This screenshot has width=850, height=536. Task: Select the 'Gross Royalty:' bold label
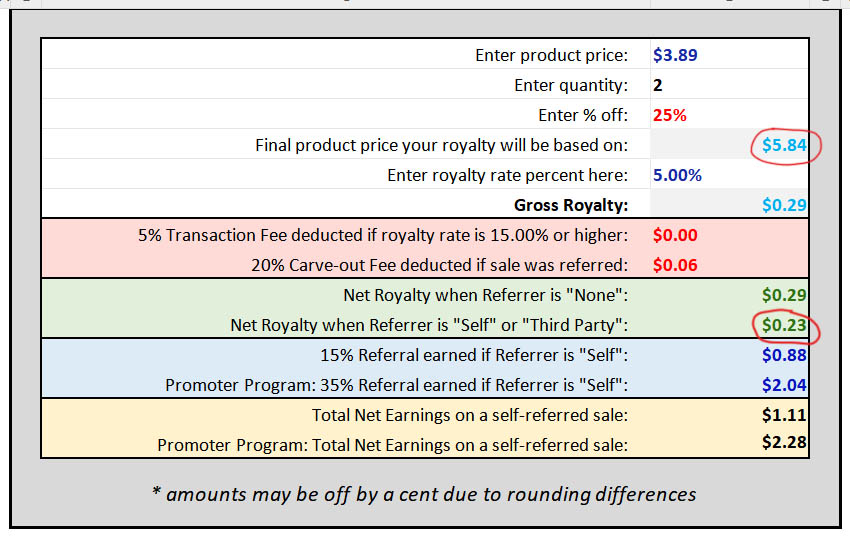point(571,205)
